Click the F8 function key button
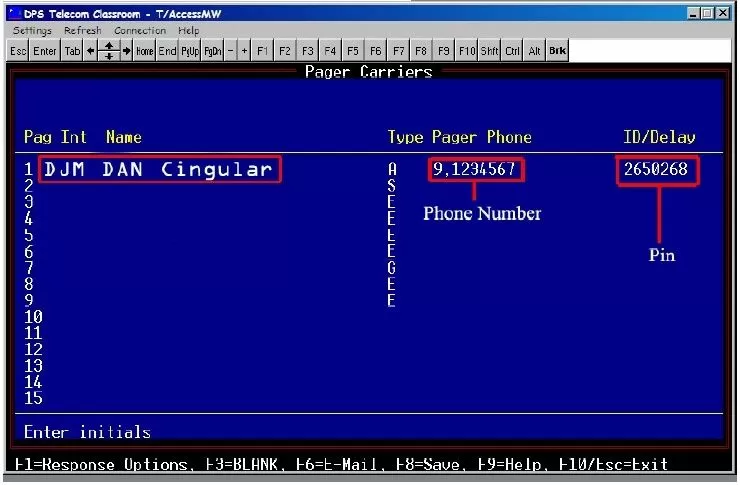740x485 pixels. click(x=421, y=50)
